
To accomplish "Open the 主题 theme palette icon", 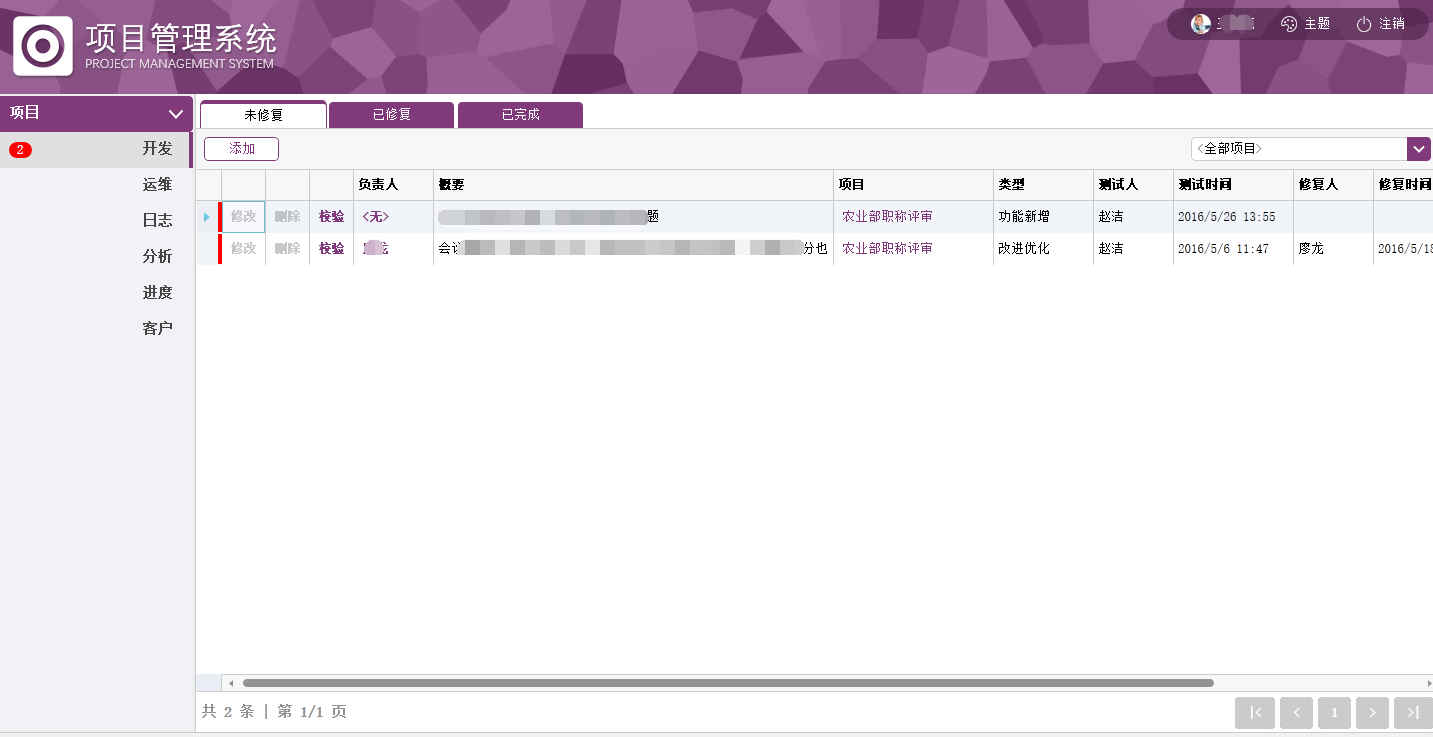I will (x=1289, y=24).
